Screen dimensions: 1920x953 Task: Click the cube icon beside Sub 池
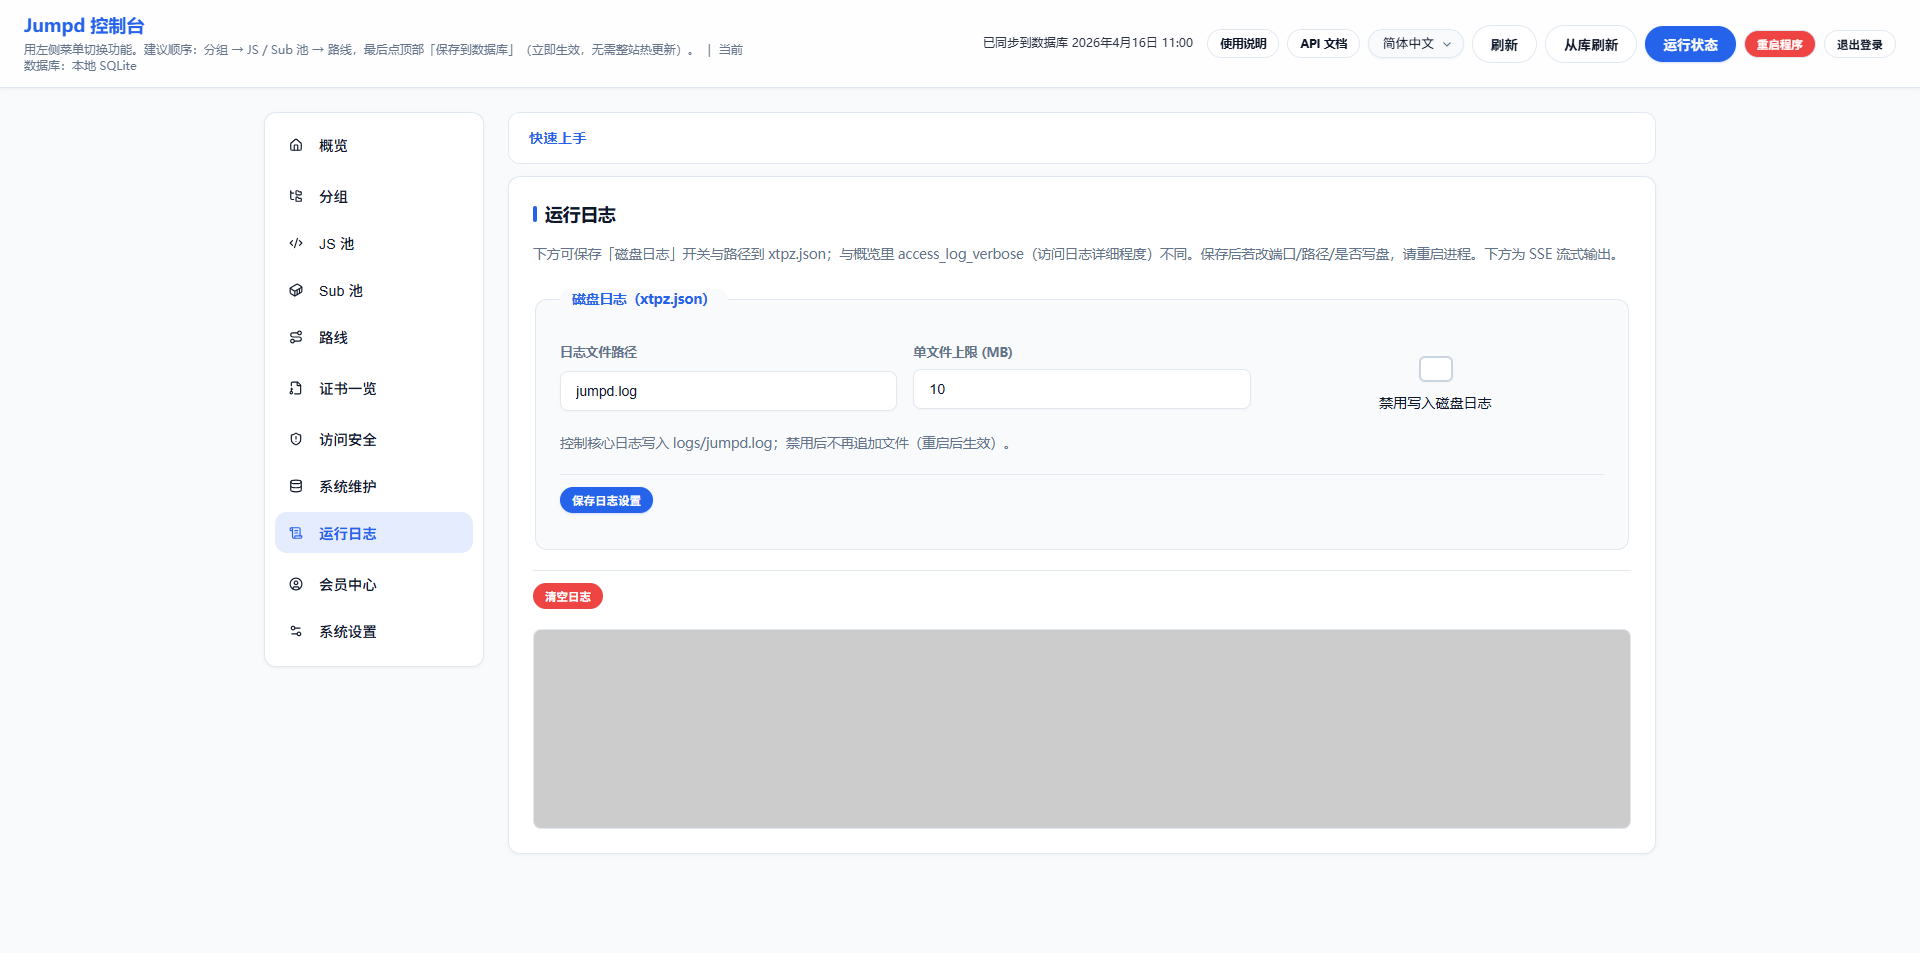coord(296,290)
